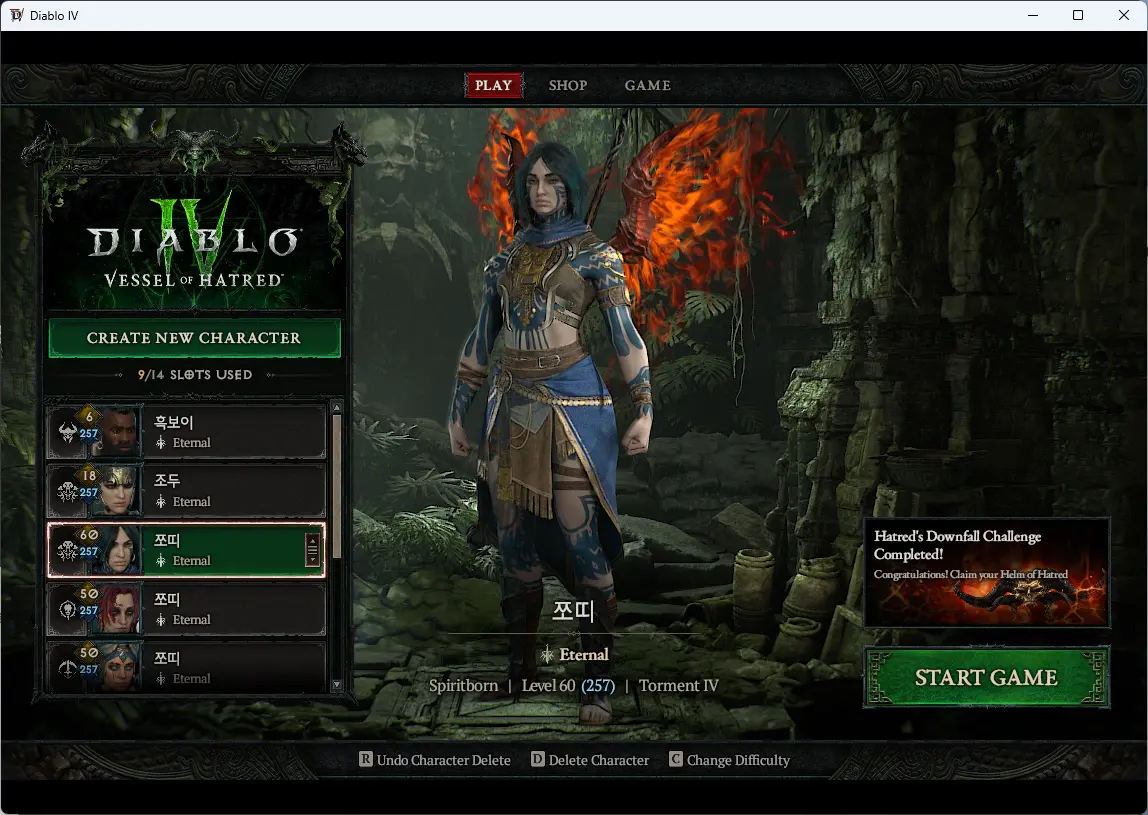Click the Eternal realm icon in selected 쪼띠 row

point(161,560)
